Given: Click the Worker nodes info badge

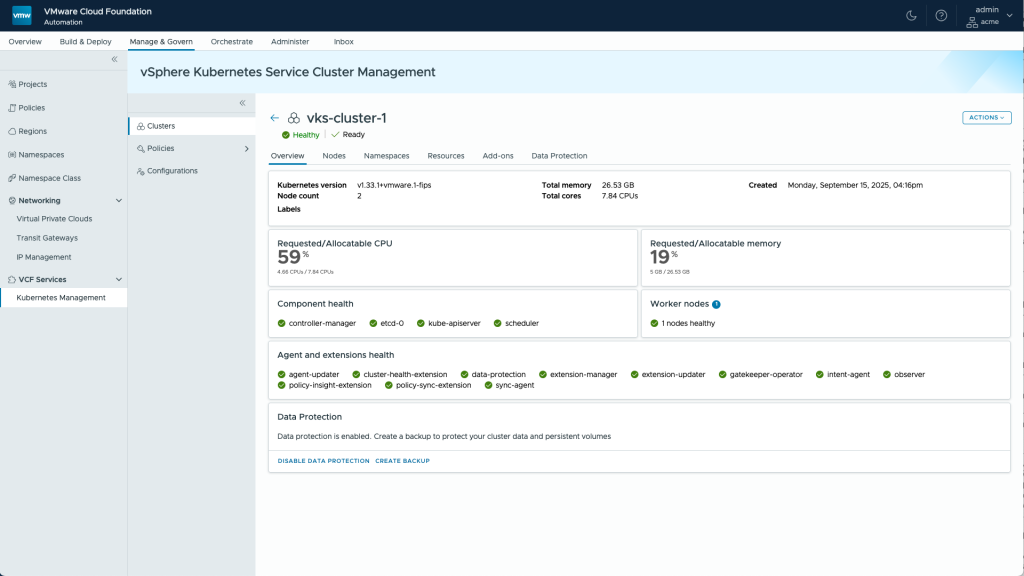Looking at the screenshot, I should [x=716, y=304].
